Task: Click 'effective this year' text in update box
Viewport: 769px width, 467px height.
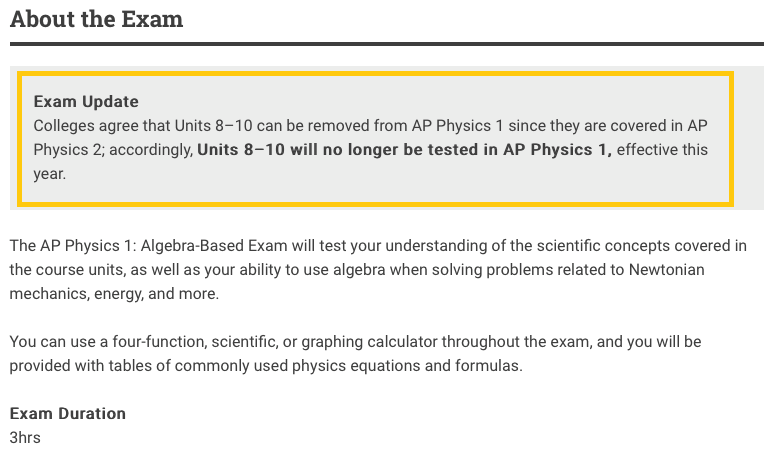Action: pyautogui.click(x=371, y=162)
